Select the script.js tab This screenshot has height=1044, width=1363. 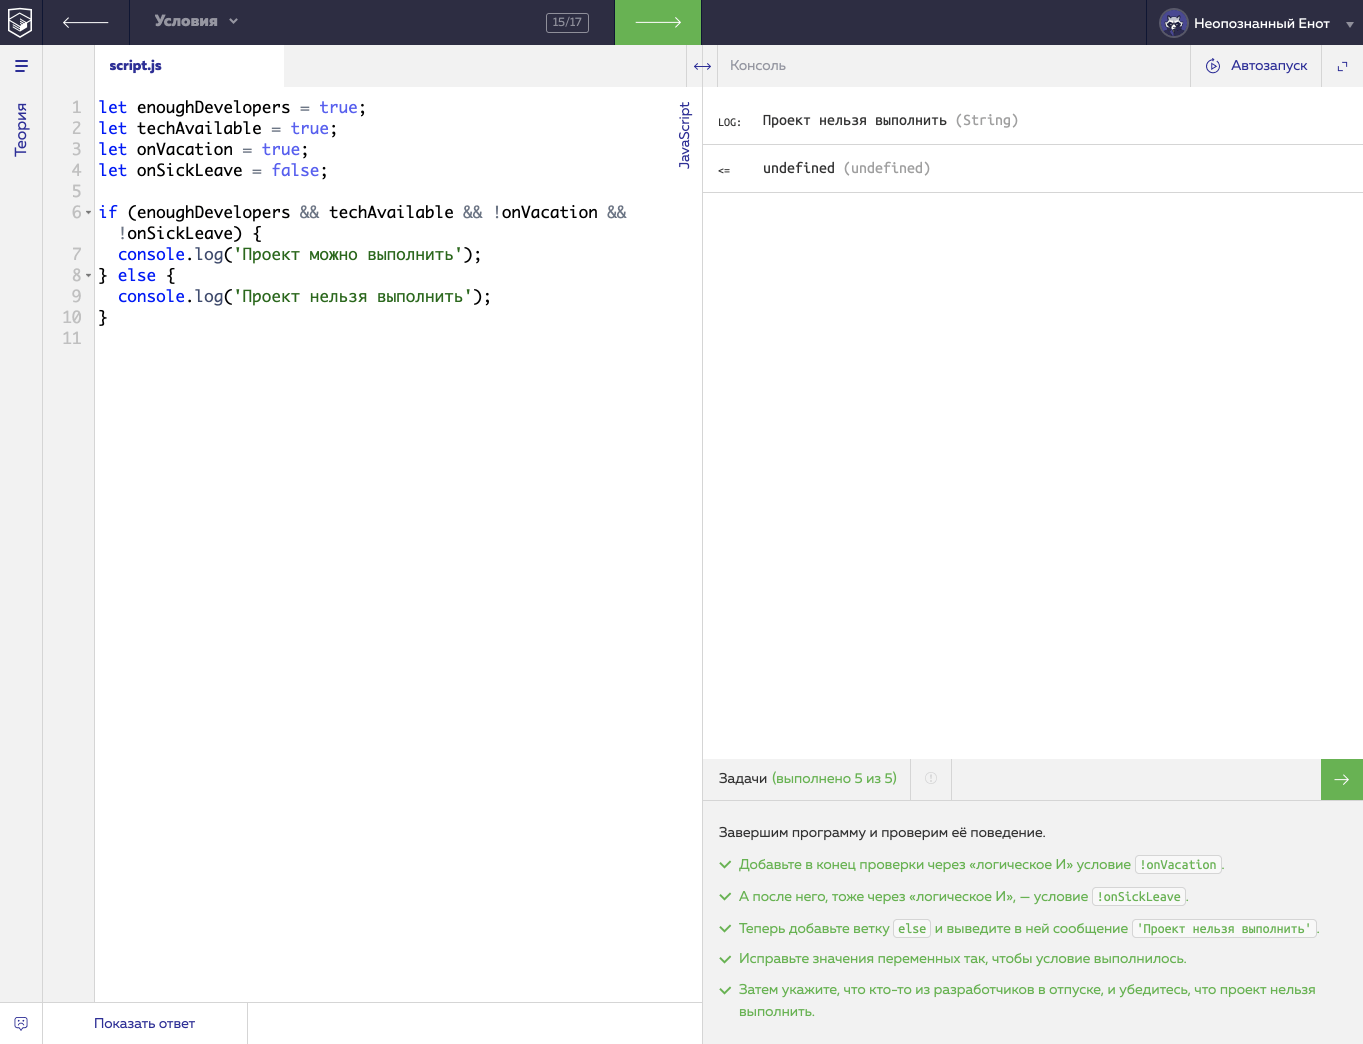click(135, 66)
